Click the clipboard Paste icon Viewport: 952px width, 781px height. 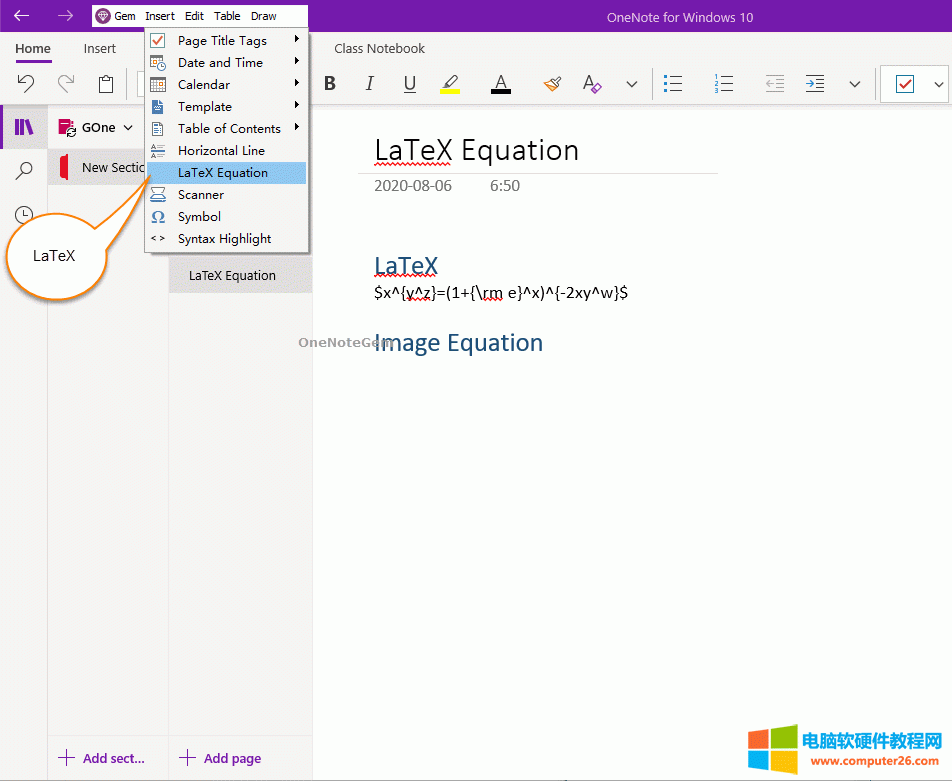pyautogui.click(x=106, y=84)
